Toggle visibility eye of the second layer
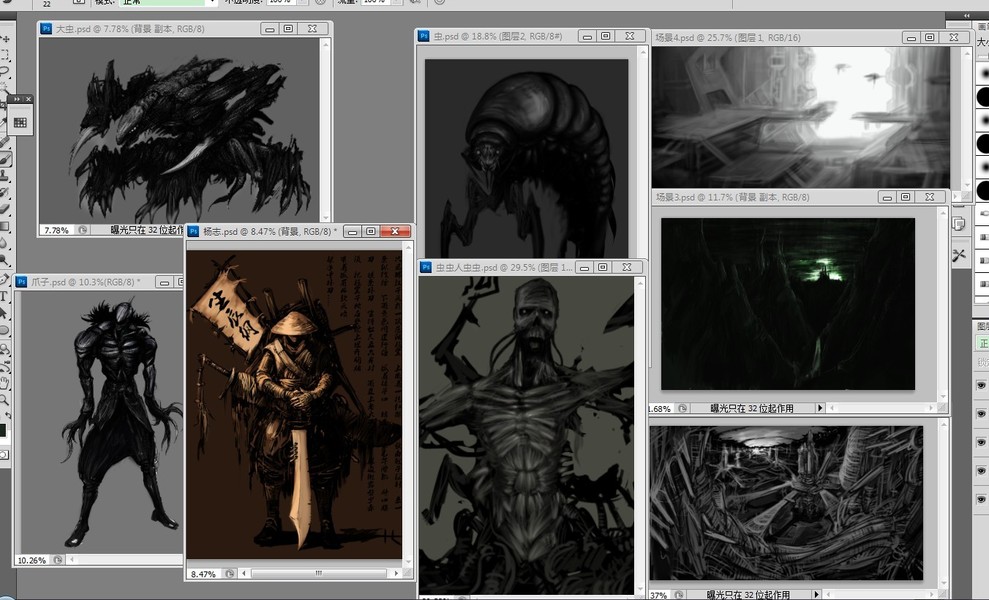 [981, 414]
